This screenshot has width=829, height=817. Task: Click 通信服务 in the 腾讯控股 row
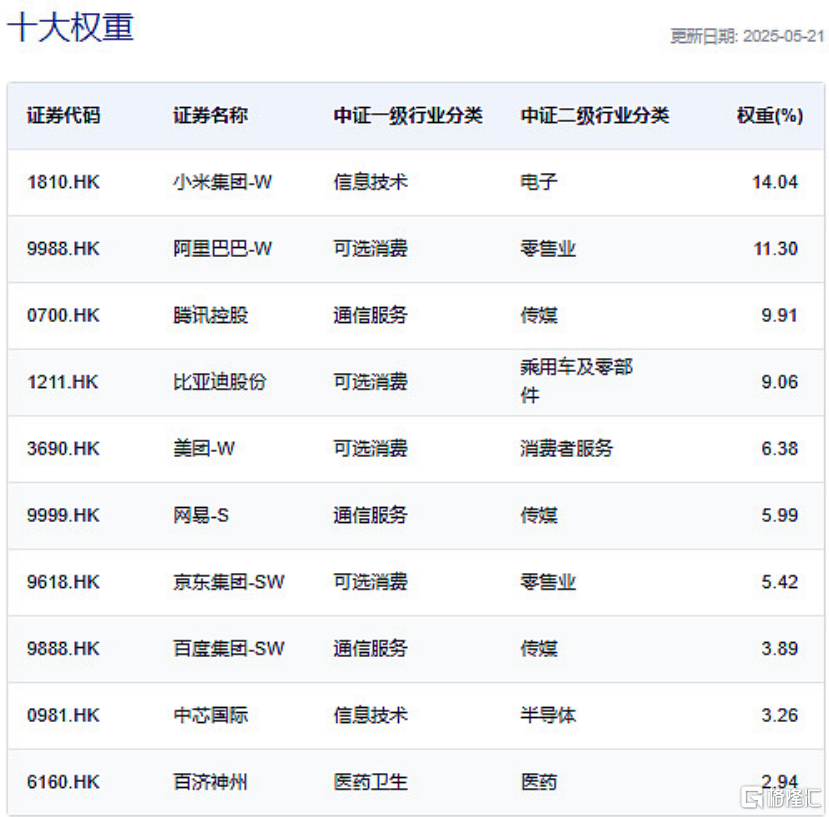(x=371, y=315)
